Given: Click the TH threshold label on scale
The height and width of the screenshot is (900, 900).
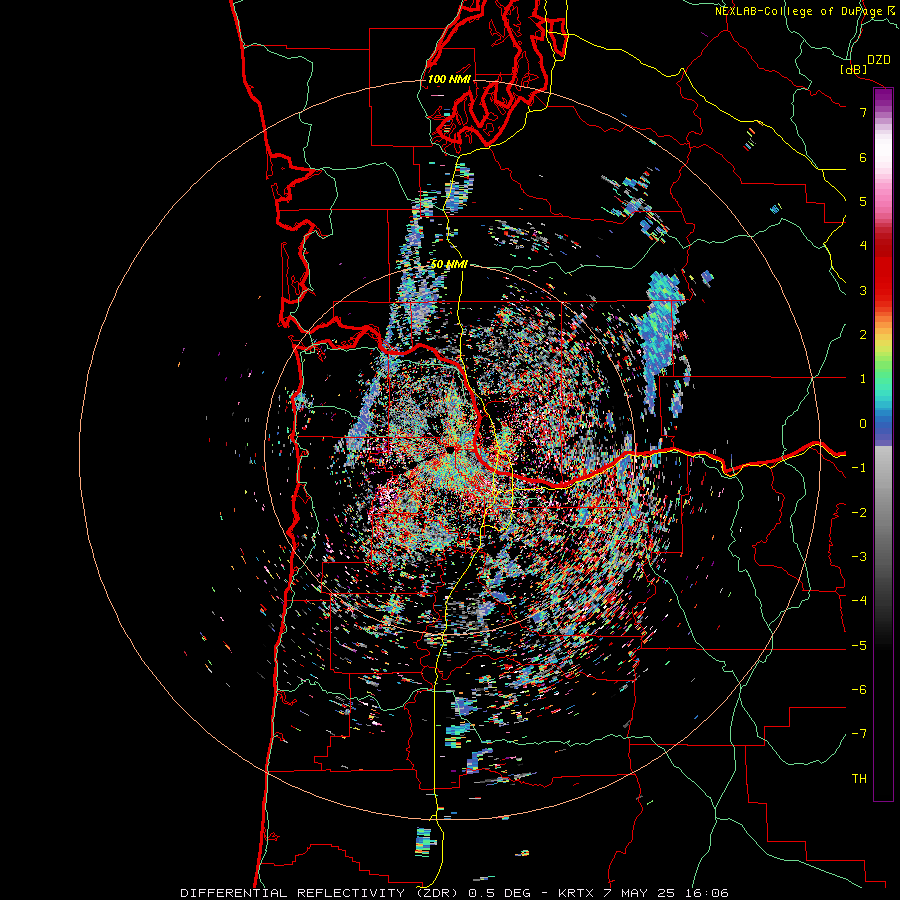Looking at the screenshot, I should tap(859, 779).
